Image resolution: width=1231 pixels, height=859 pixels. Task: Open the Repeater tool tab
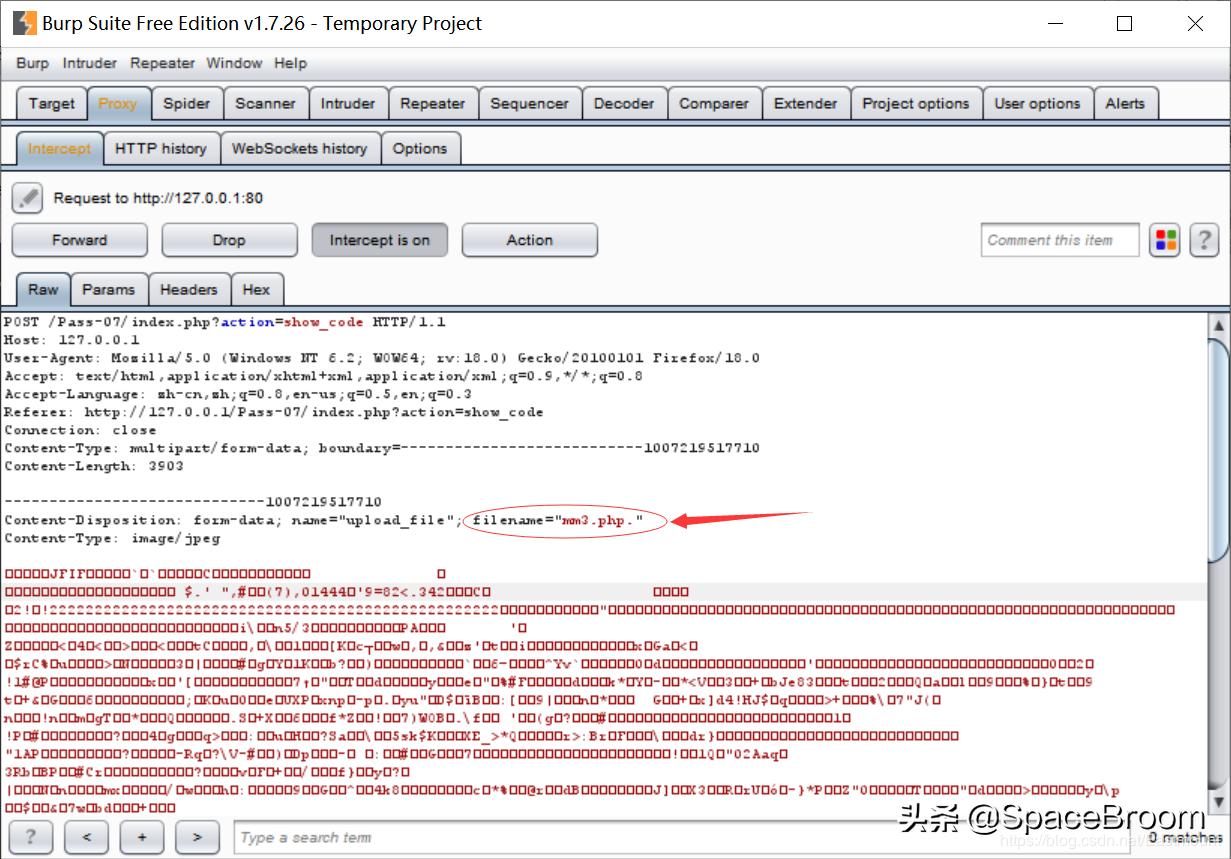click(x=432, y=104)
